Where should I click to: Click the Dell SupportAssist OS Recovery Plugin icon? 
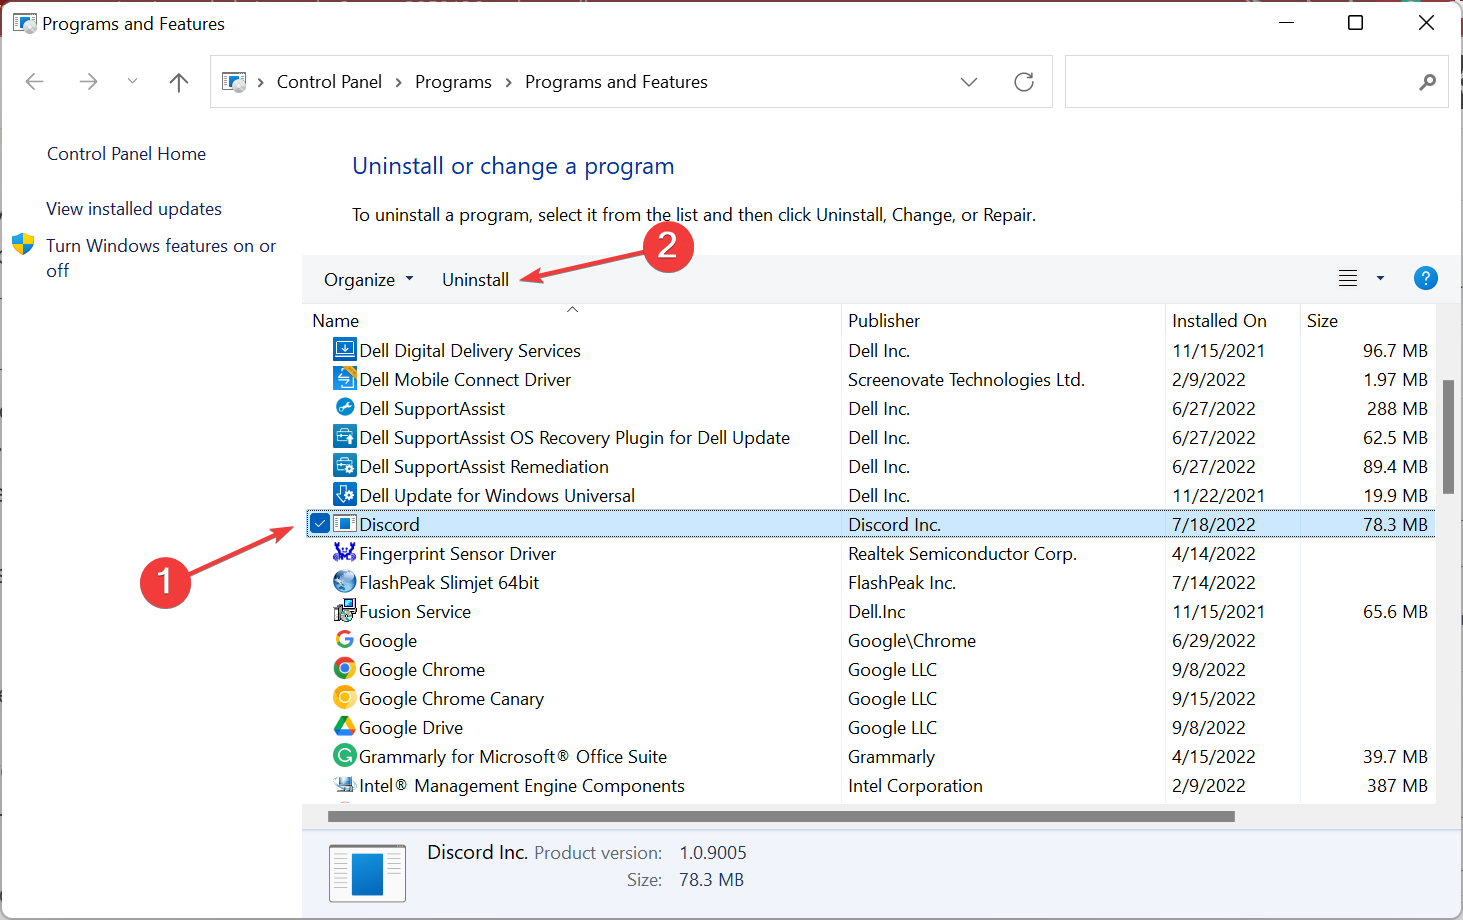tap(344, 436)
